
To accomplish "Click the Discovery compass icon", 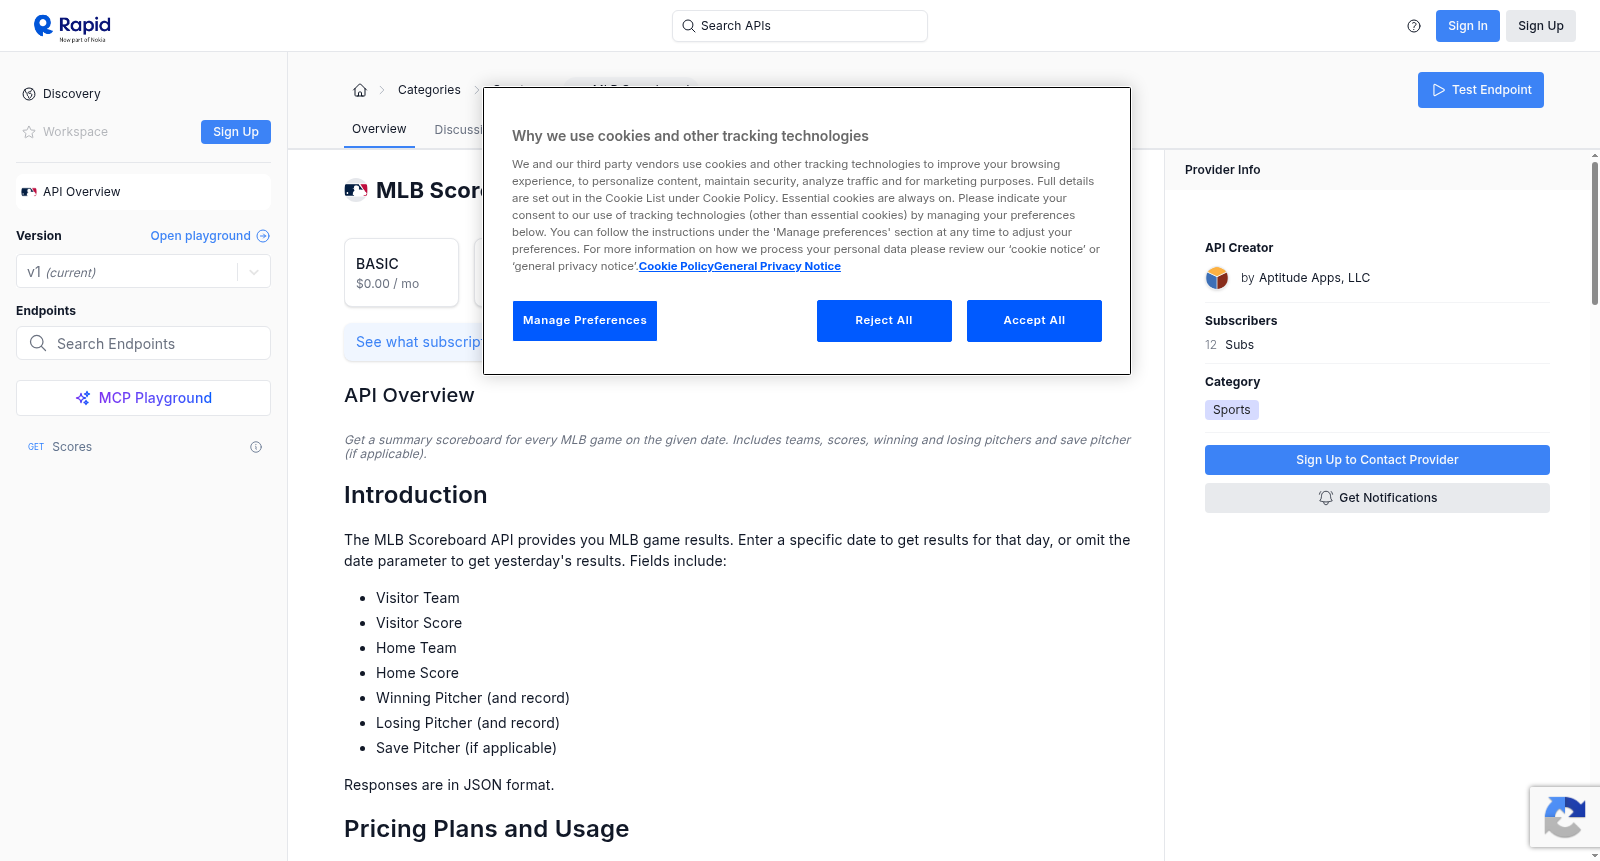I will point(29,94).
